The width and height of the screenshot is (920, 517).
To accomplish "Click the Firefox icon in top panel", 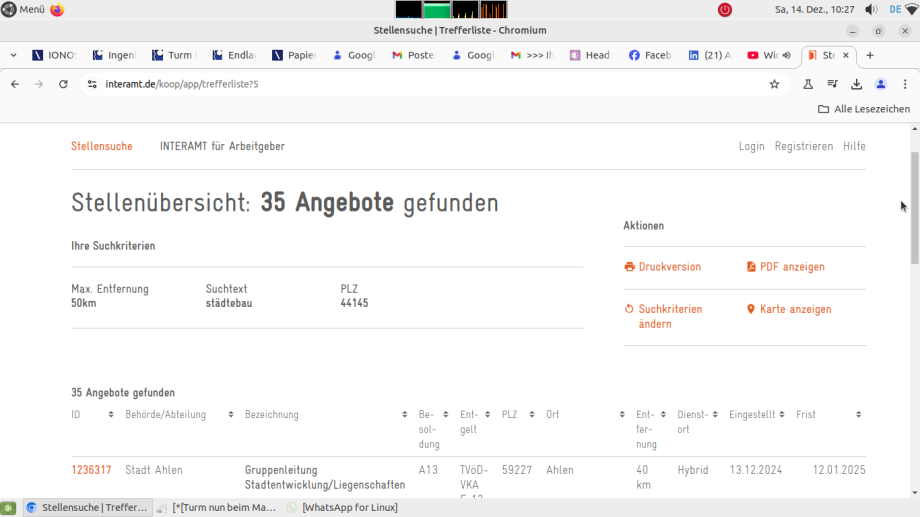I will pos(57,9).
